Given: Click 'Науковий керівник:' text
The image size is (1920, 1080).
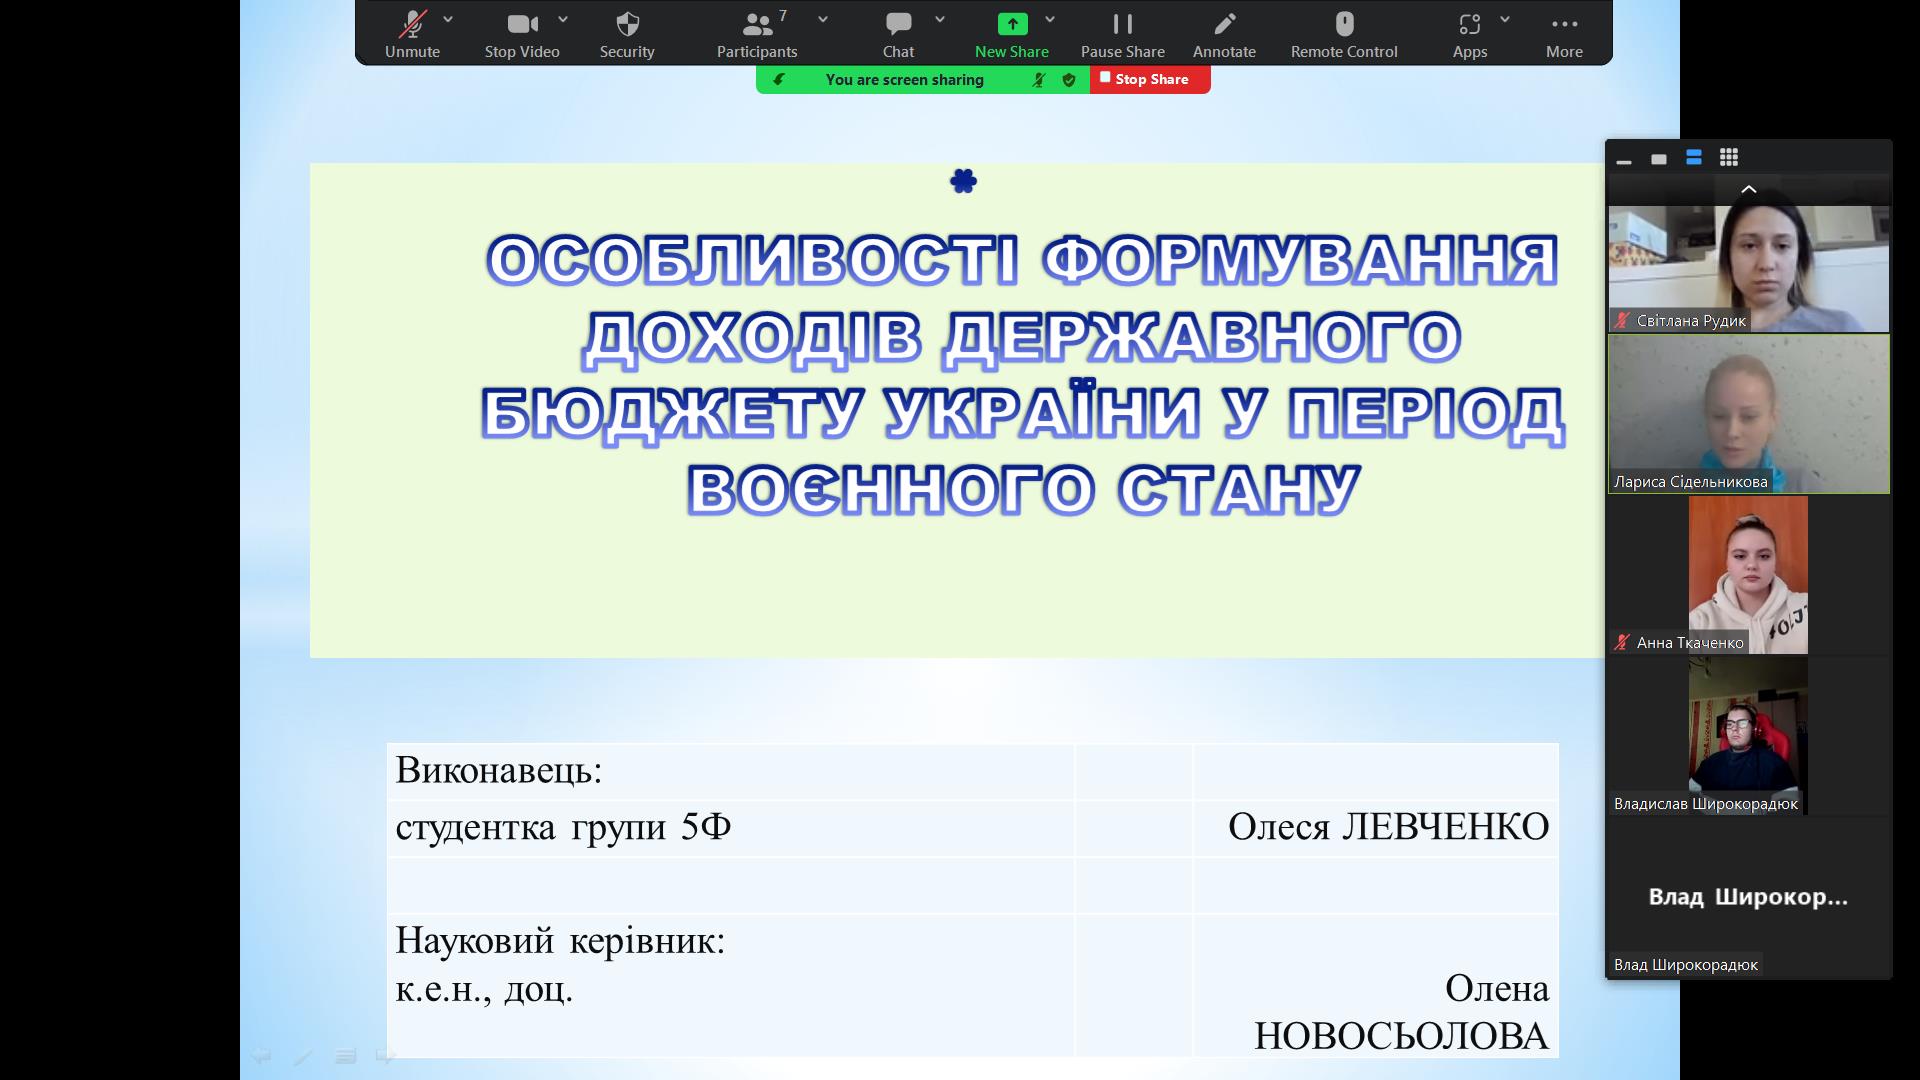Looking at the screenshot, I should (560, 940).
